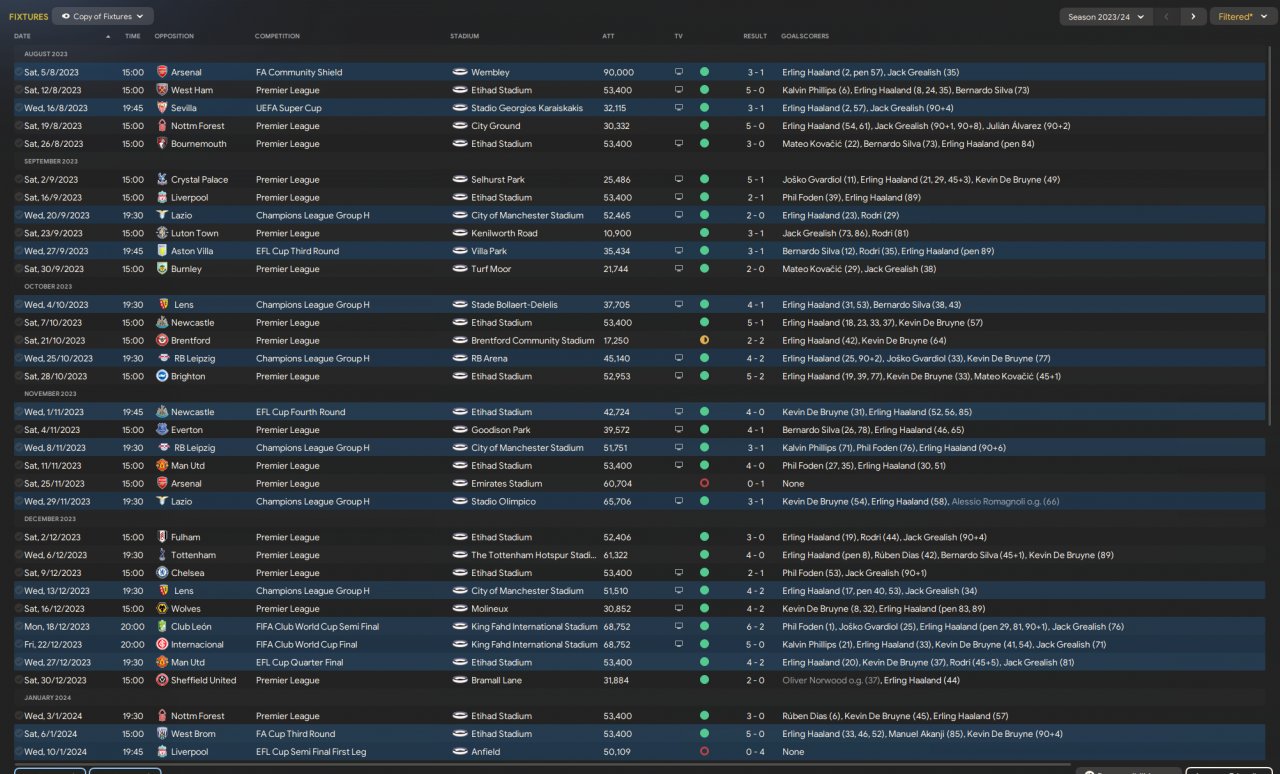Go to the previous season with the left arrow
Viewport: 1280px width, 774px height.
pyautogui.click(x=1166, y=17)
